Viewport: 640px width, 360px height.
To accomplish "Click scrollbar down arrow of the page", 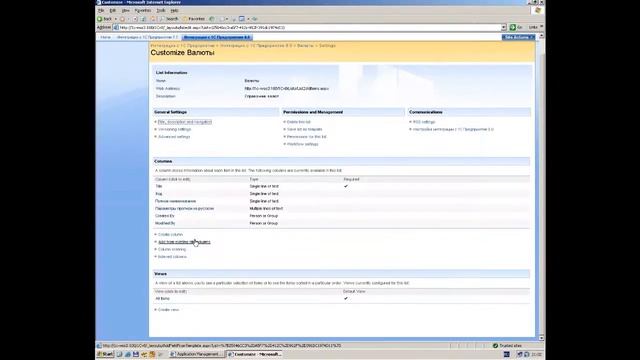I will [542, 338].
